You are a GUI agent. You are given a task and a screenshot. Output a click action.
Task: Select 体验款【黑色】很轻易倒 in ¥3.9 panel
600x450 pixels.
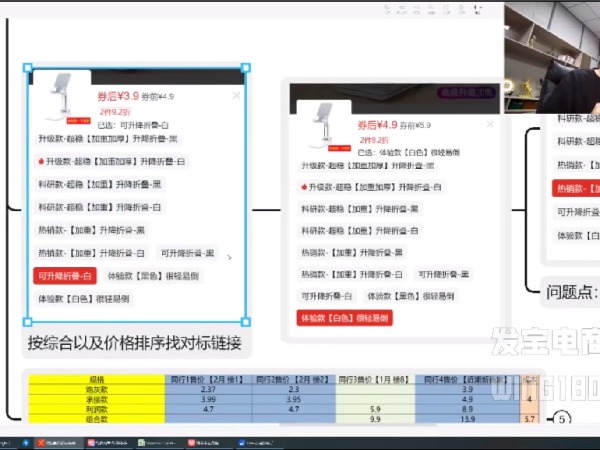coord(153,276)
